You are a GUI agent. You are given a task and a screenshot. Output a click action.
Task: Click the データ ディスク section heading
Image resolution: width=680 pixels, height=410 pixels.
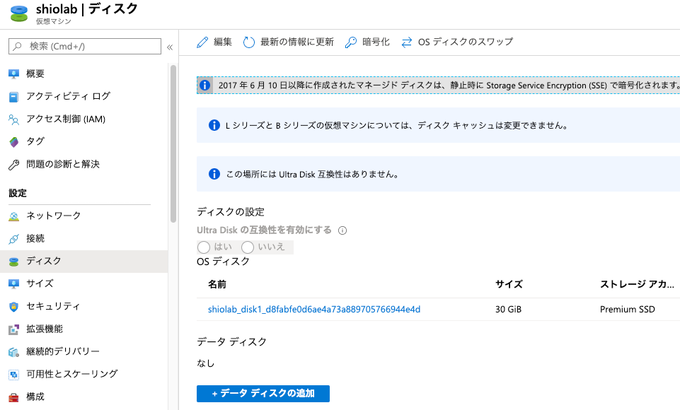pos(232,342)
